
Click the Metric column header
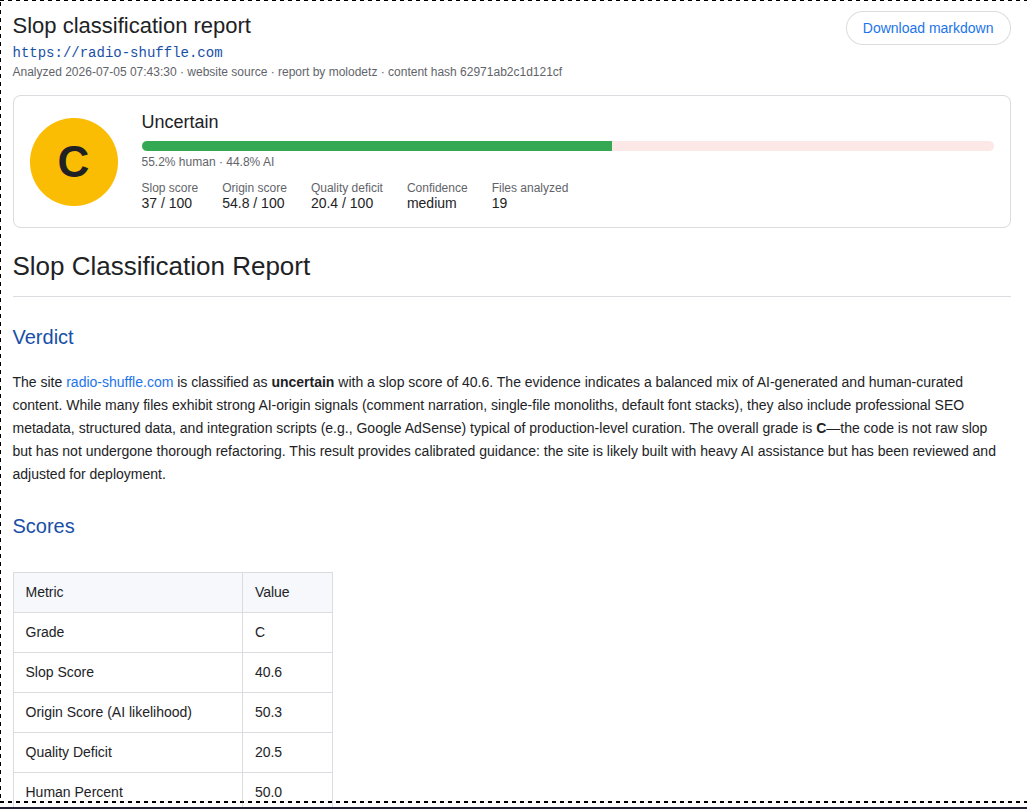pyautogui.click(x=128, y=592)
